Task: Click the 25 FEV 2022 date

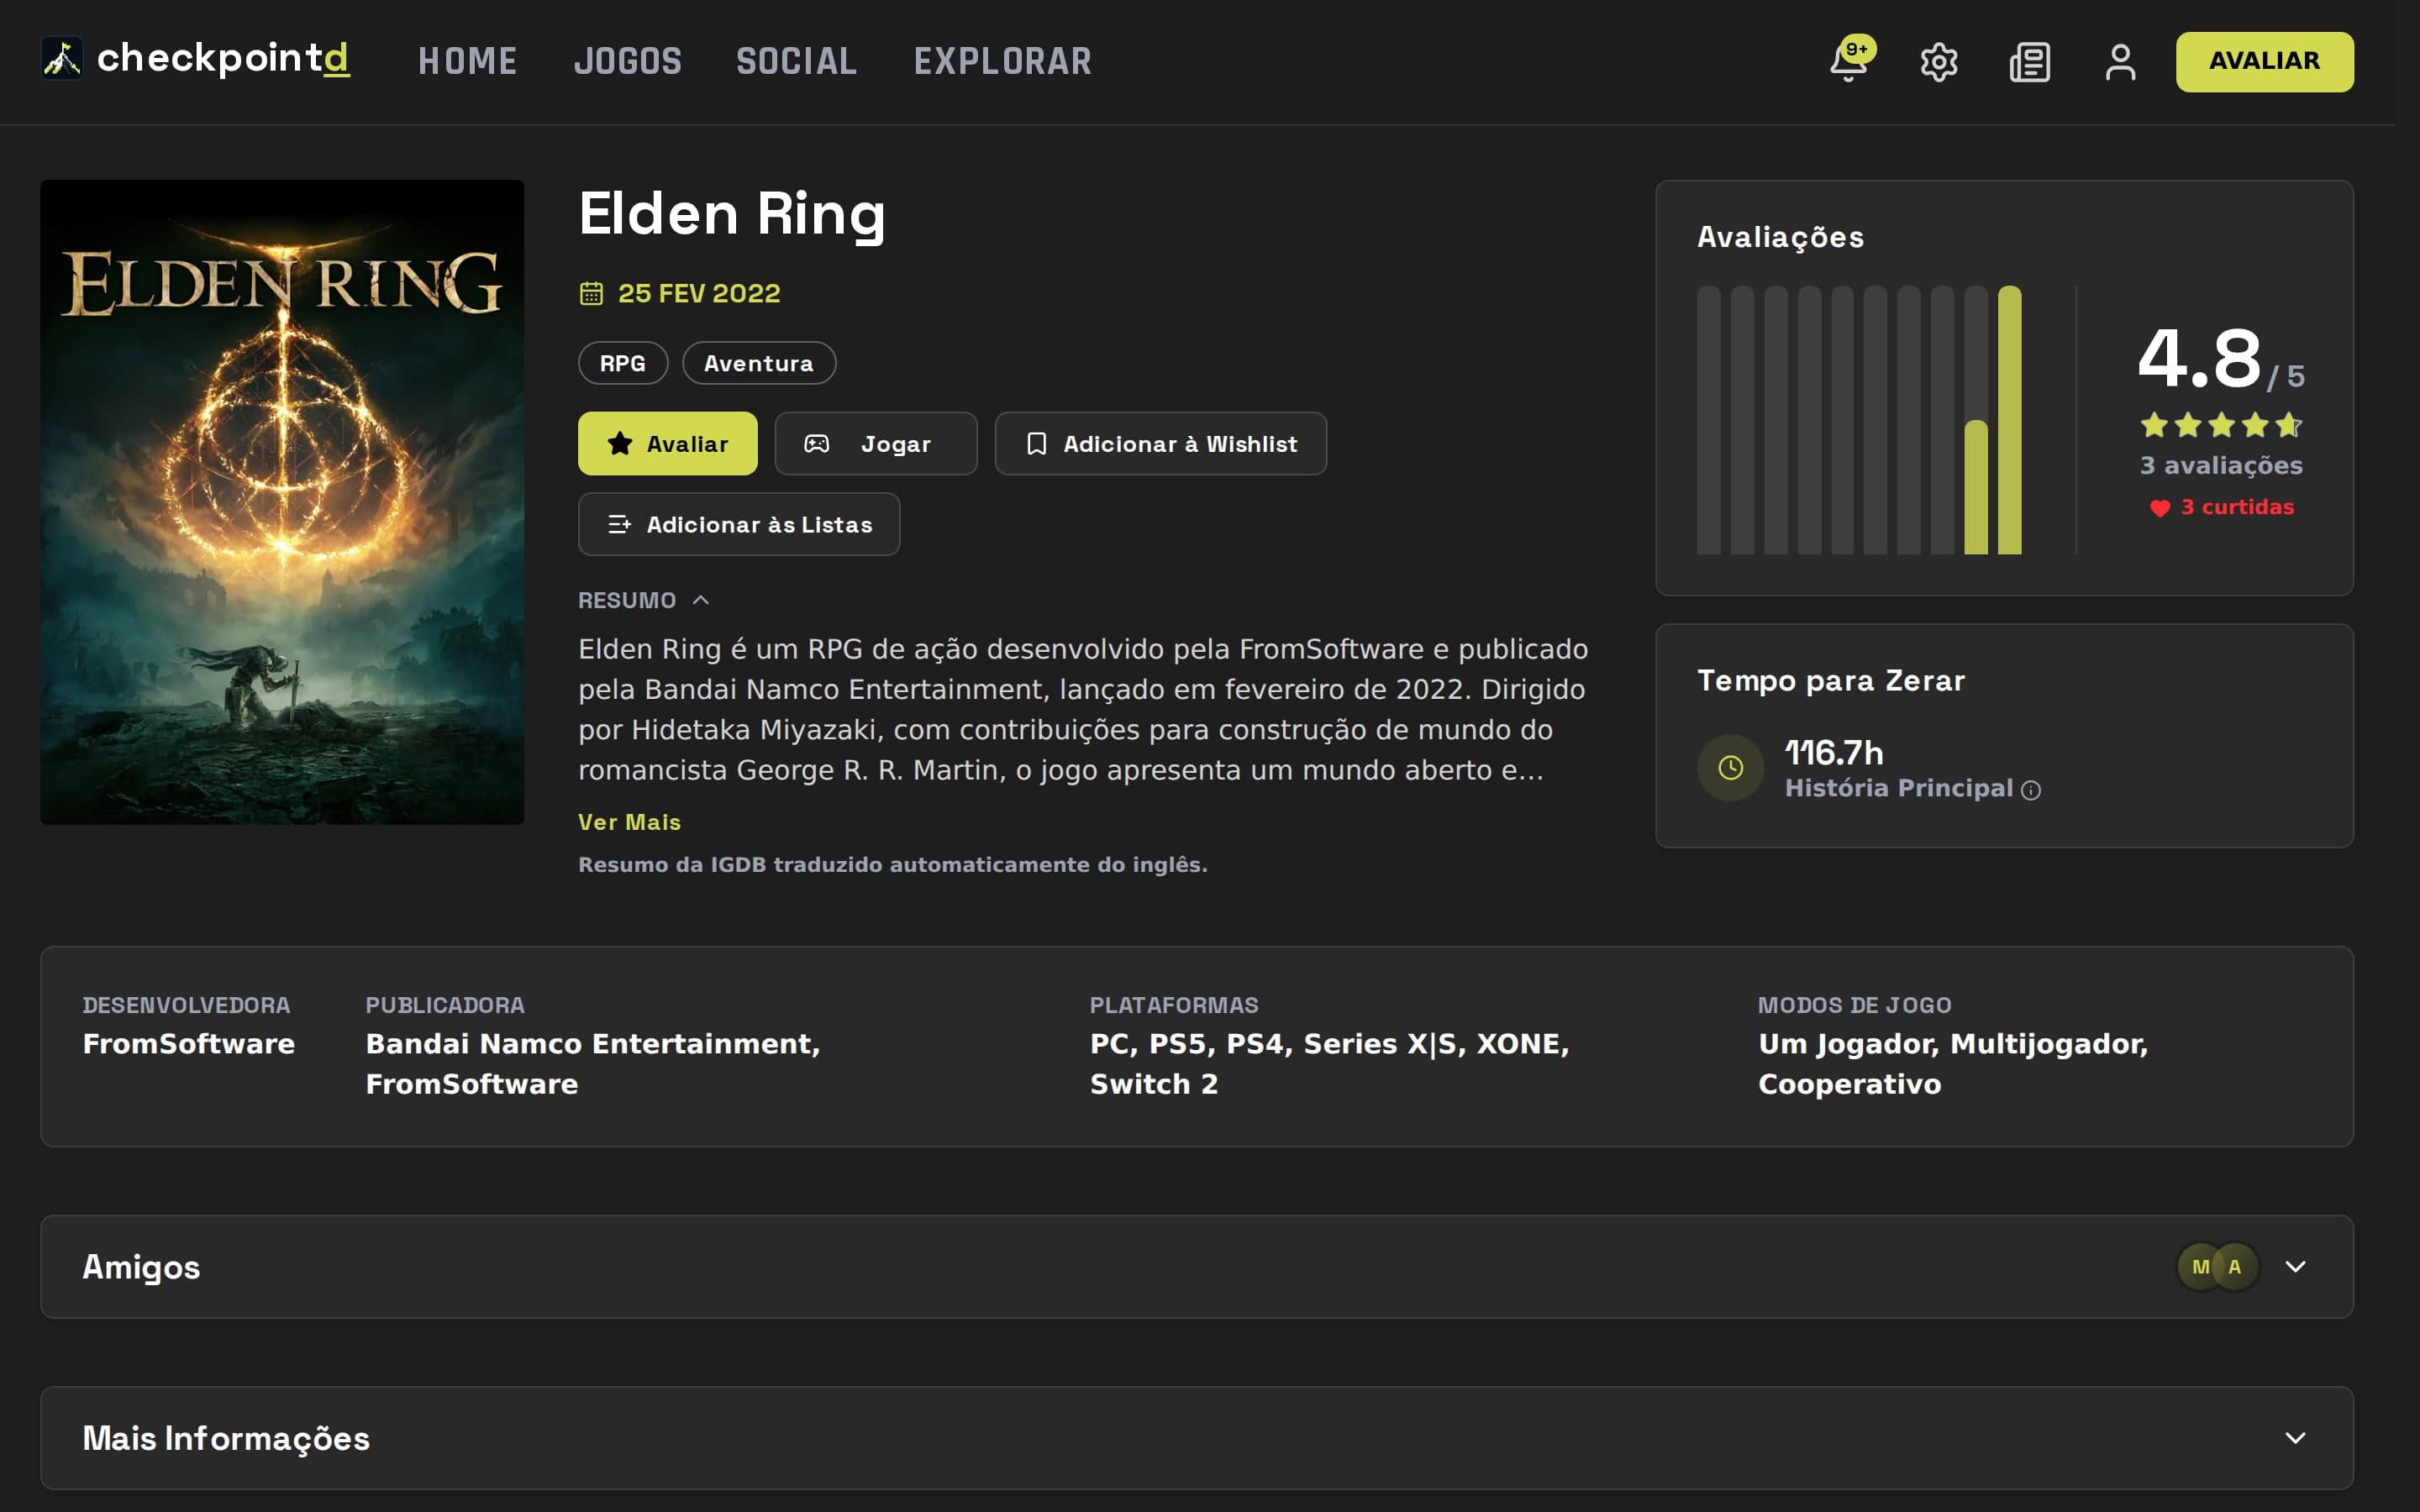Action: point(699,293)
